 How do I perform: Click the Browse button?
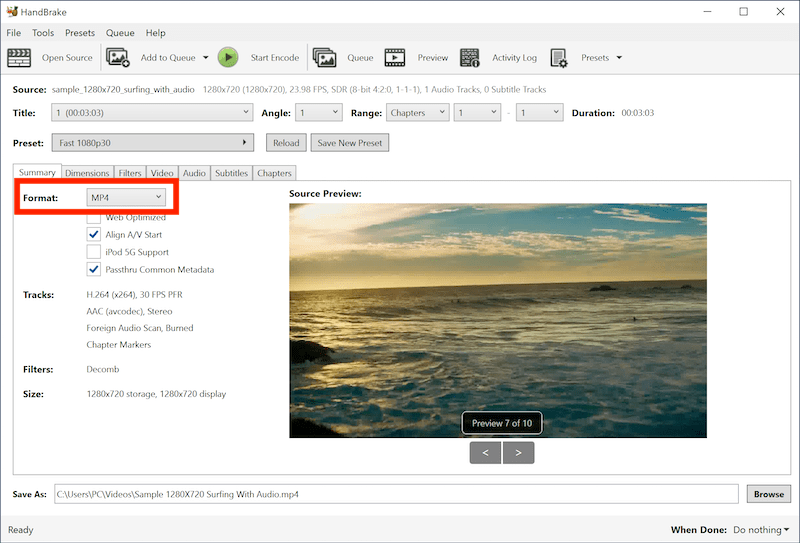click(768, 494)
